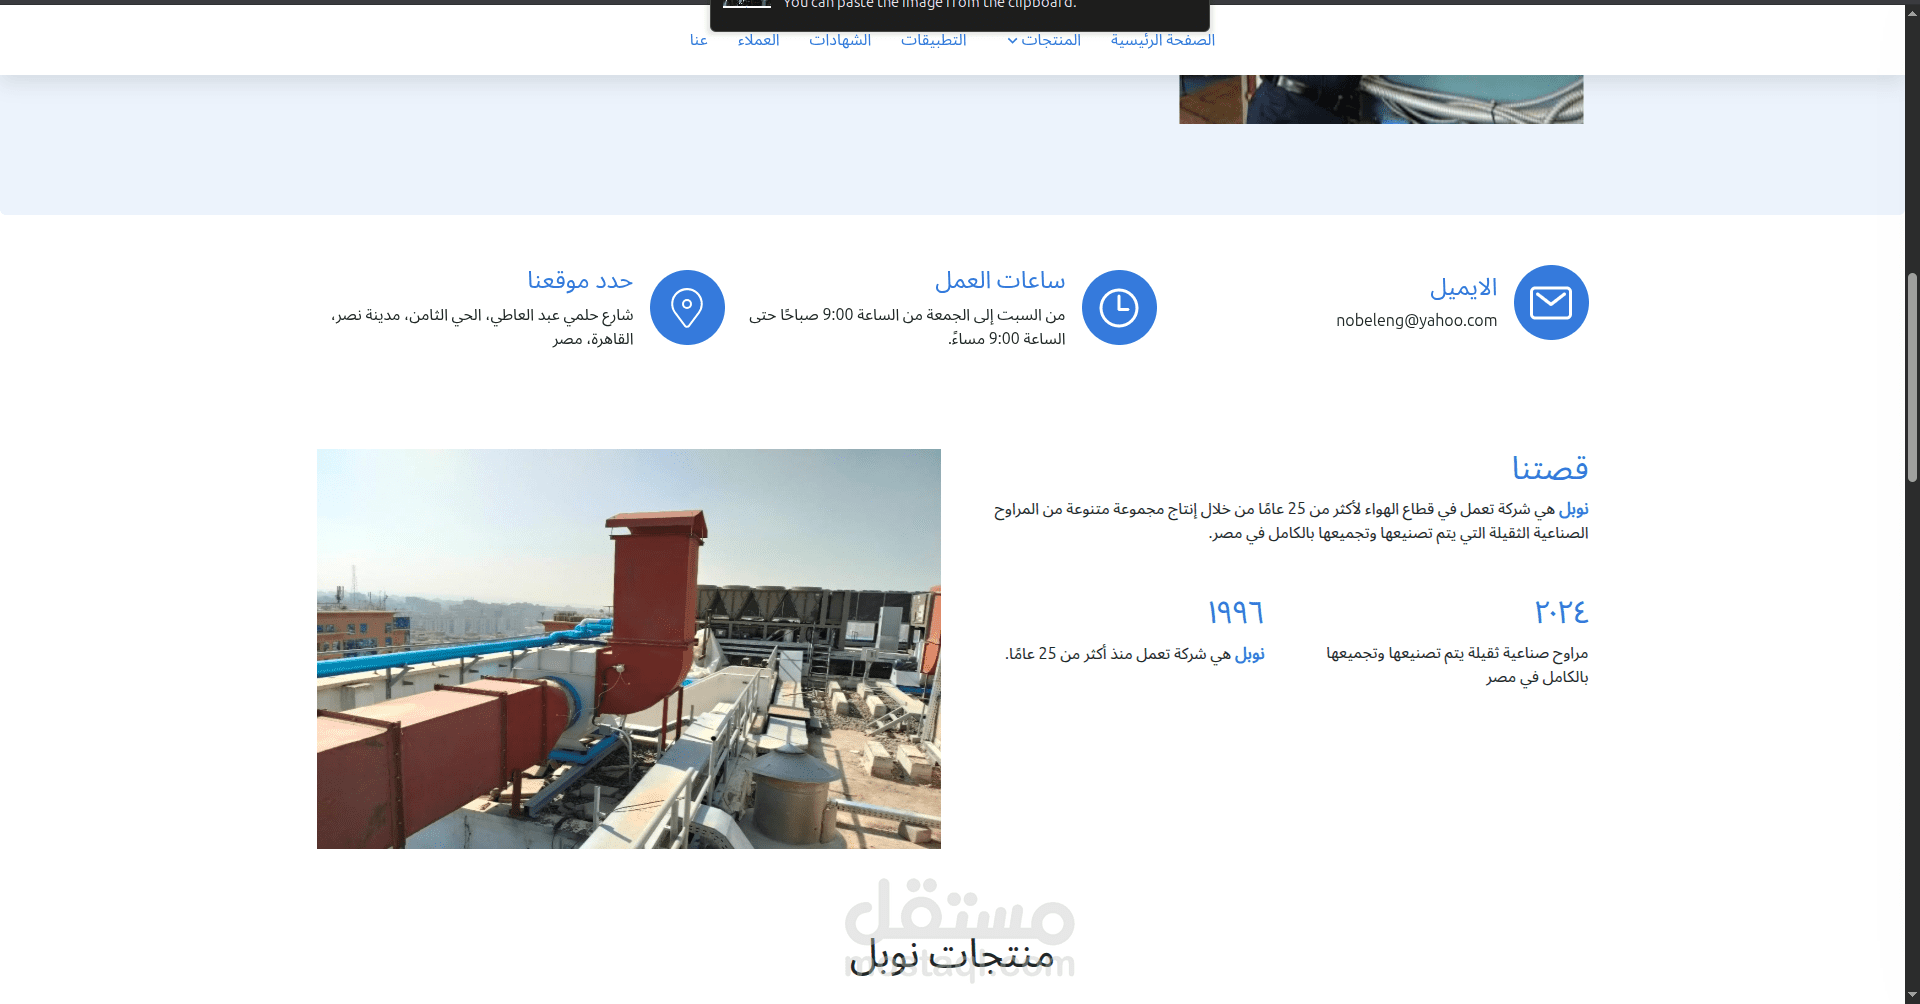Open عنا nav item
This screenshot has height=1004, width=1920.
pyautogui.click(x=699, y=40)
